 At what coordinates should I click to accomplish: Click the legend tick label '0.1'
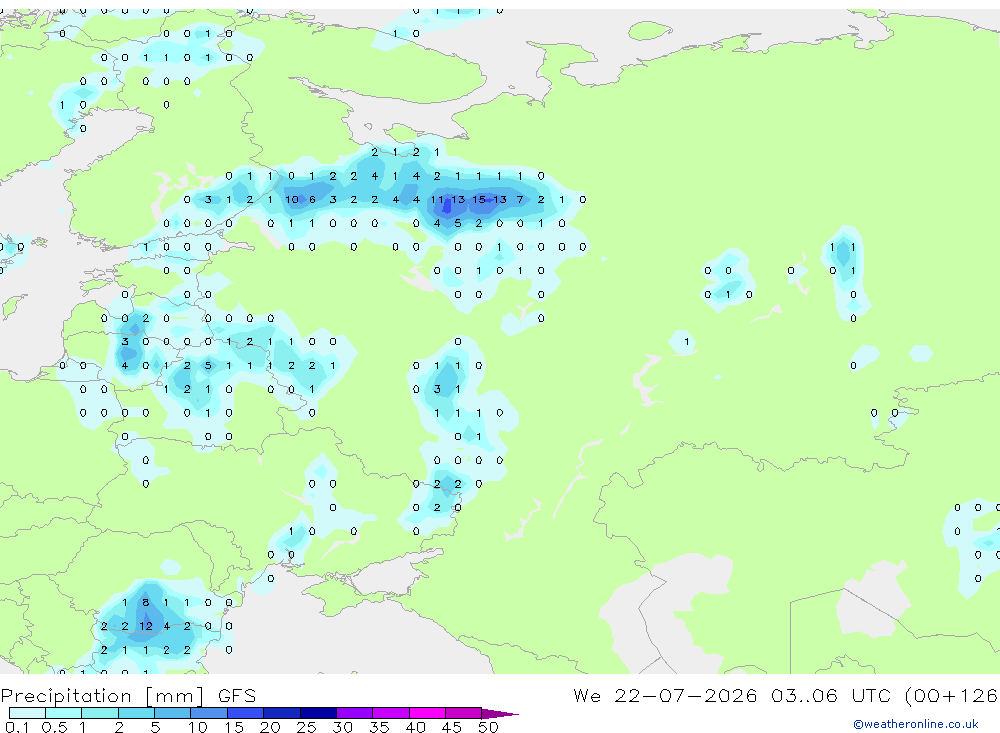pos(17,727)
